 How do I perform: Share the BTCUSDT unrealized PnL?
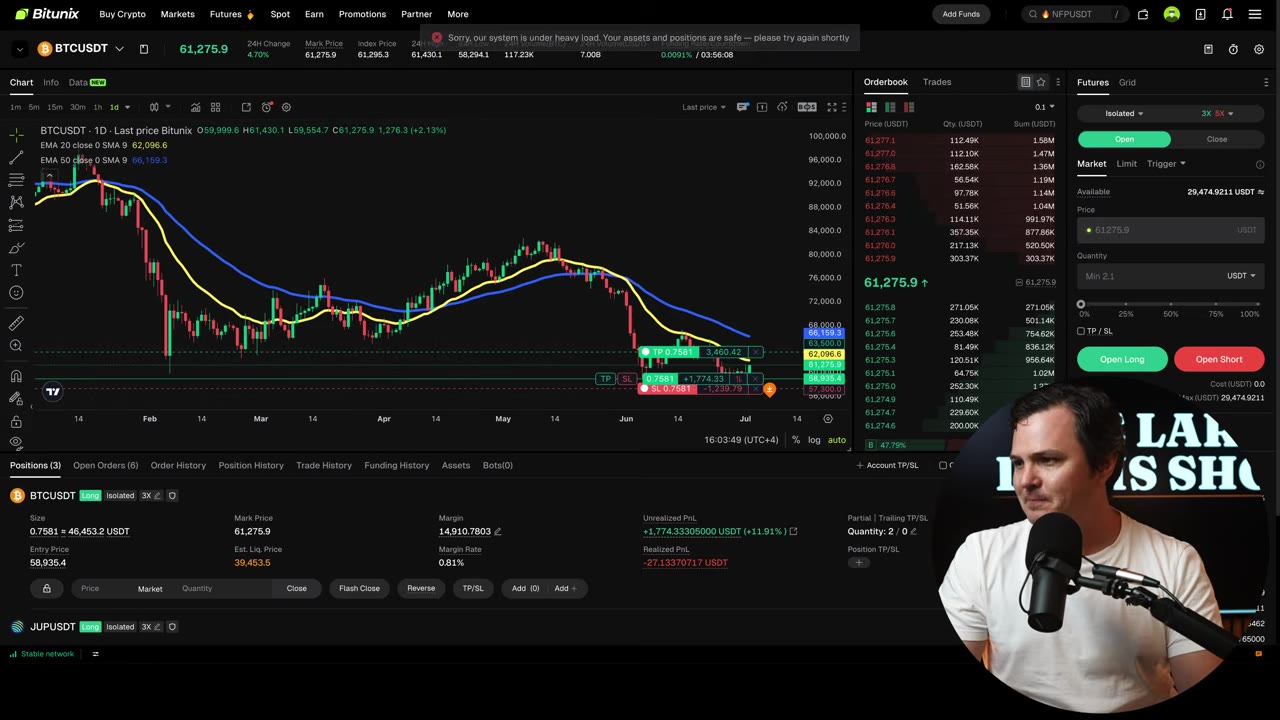[793, 532]
